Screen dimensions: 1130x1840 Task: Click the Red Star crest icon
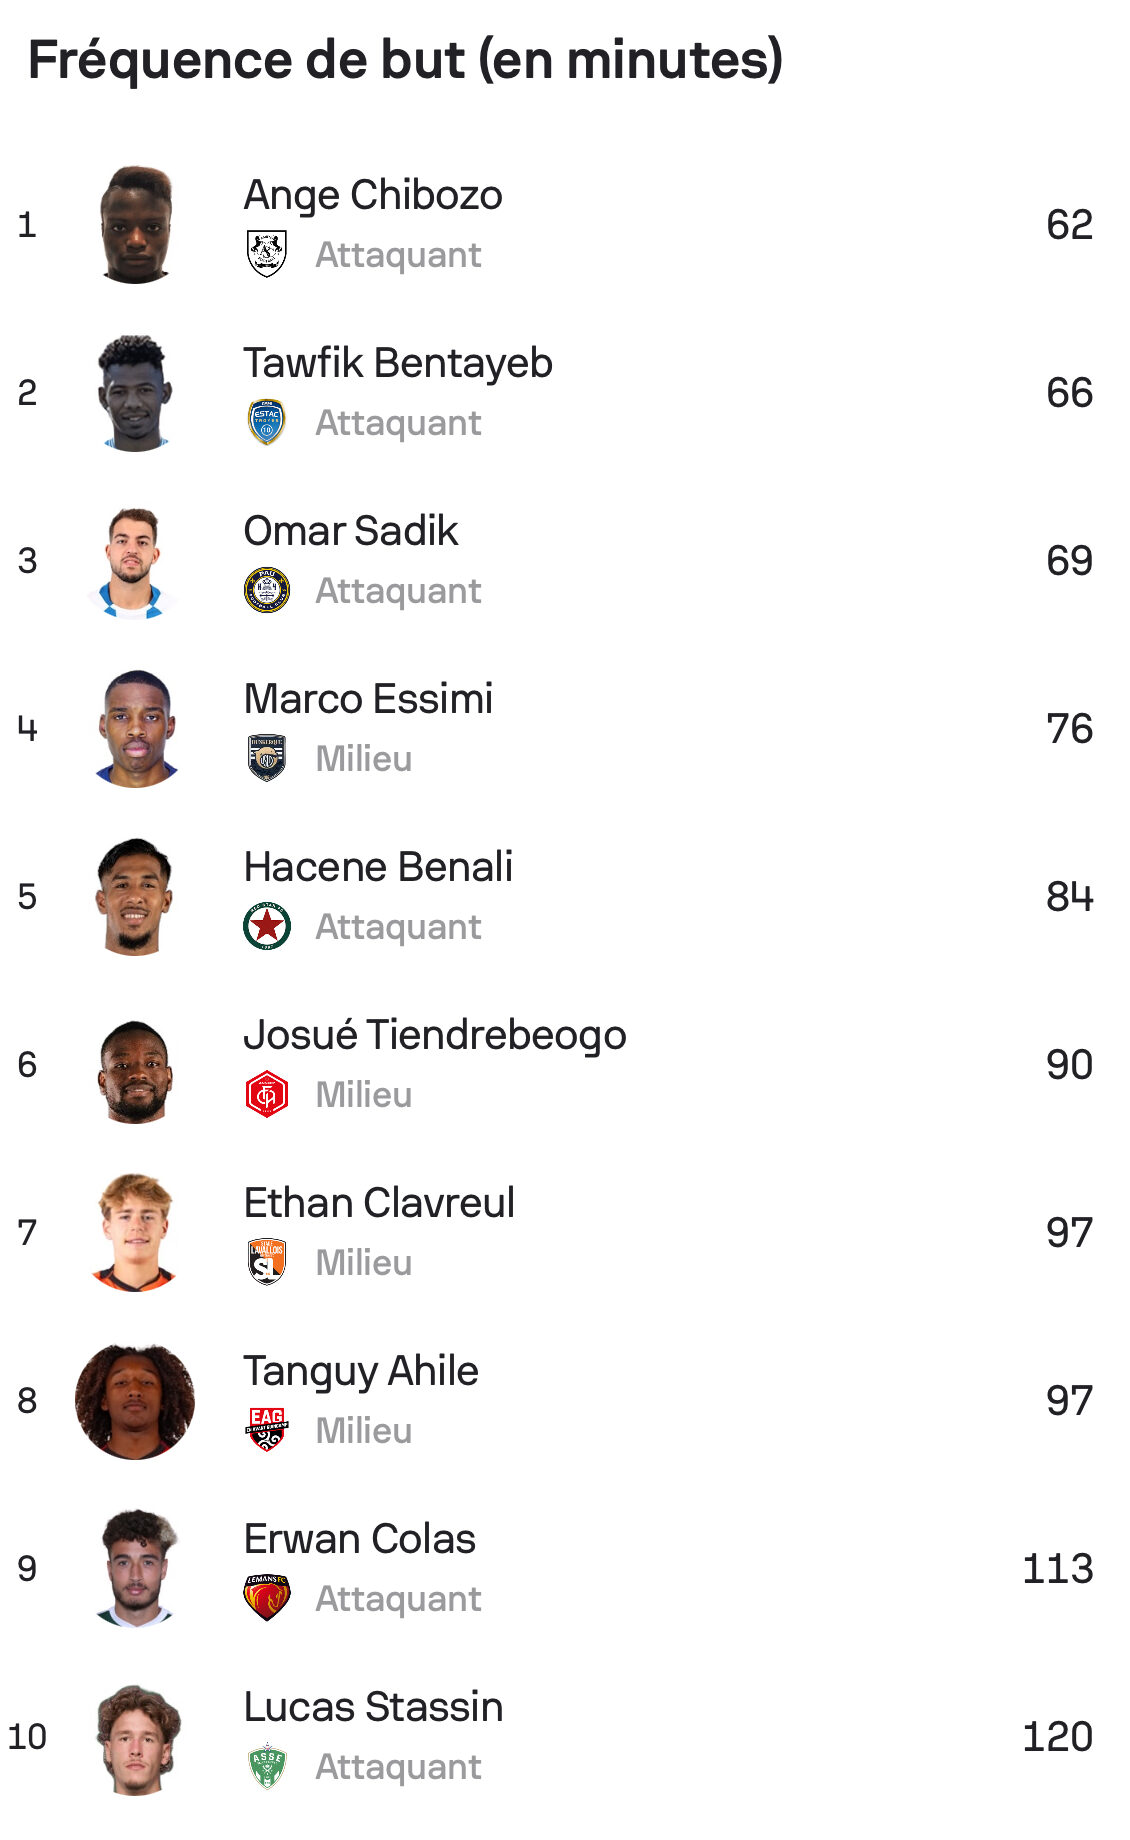(267, 926)
